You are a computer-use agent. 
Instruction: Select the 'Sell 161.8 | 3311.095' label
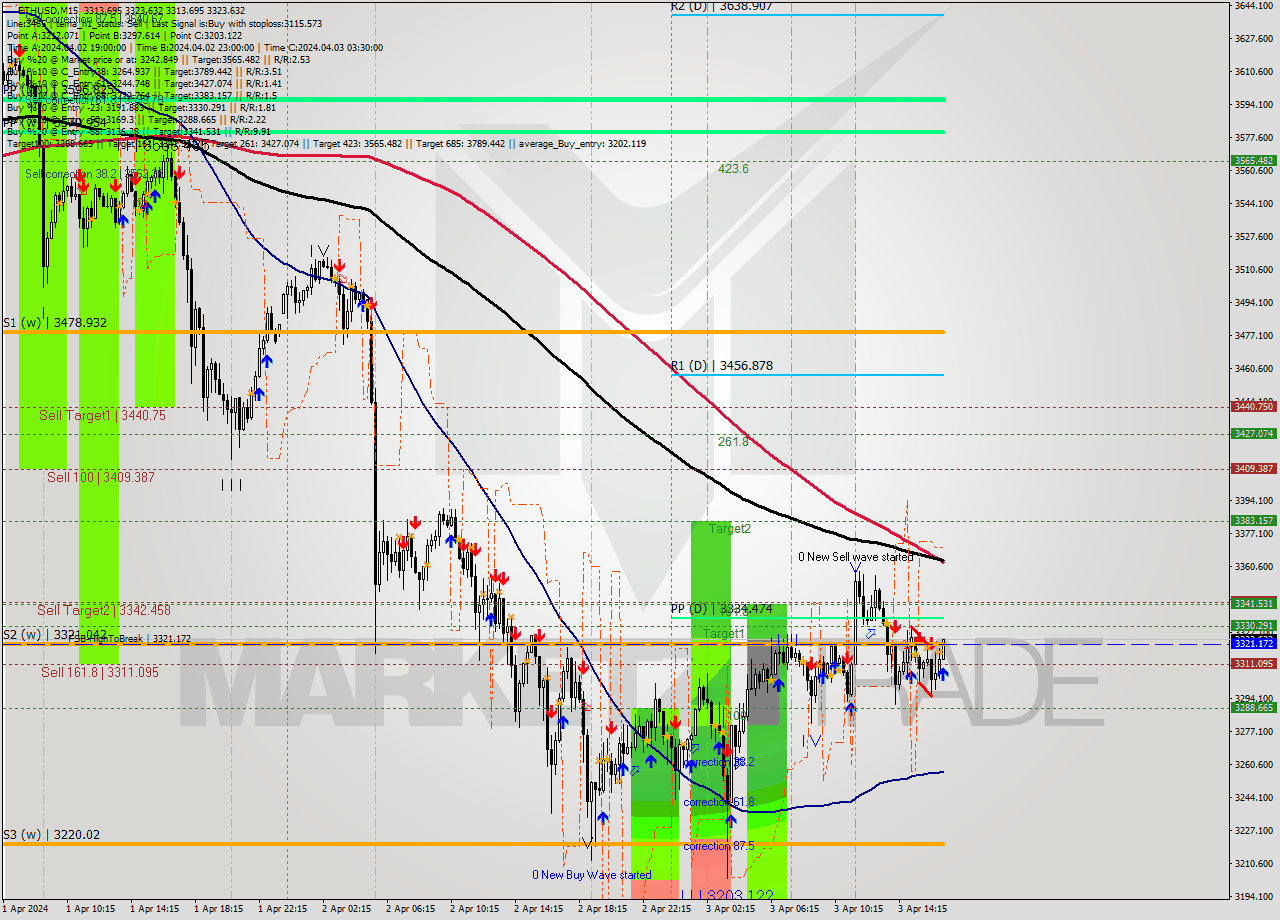pyautogui.click(x=100, y=672)
